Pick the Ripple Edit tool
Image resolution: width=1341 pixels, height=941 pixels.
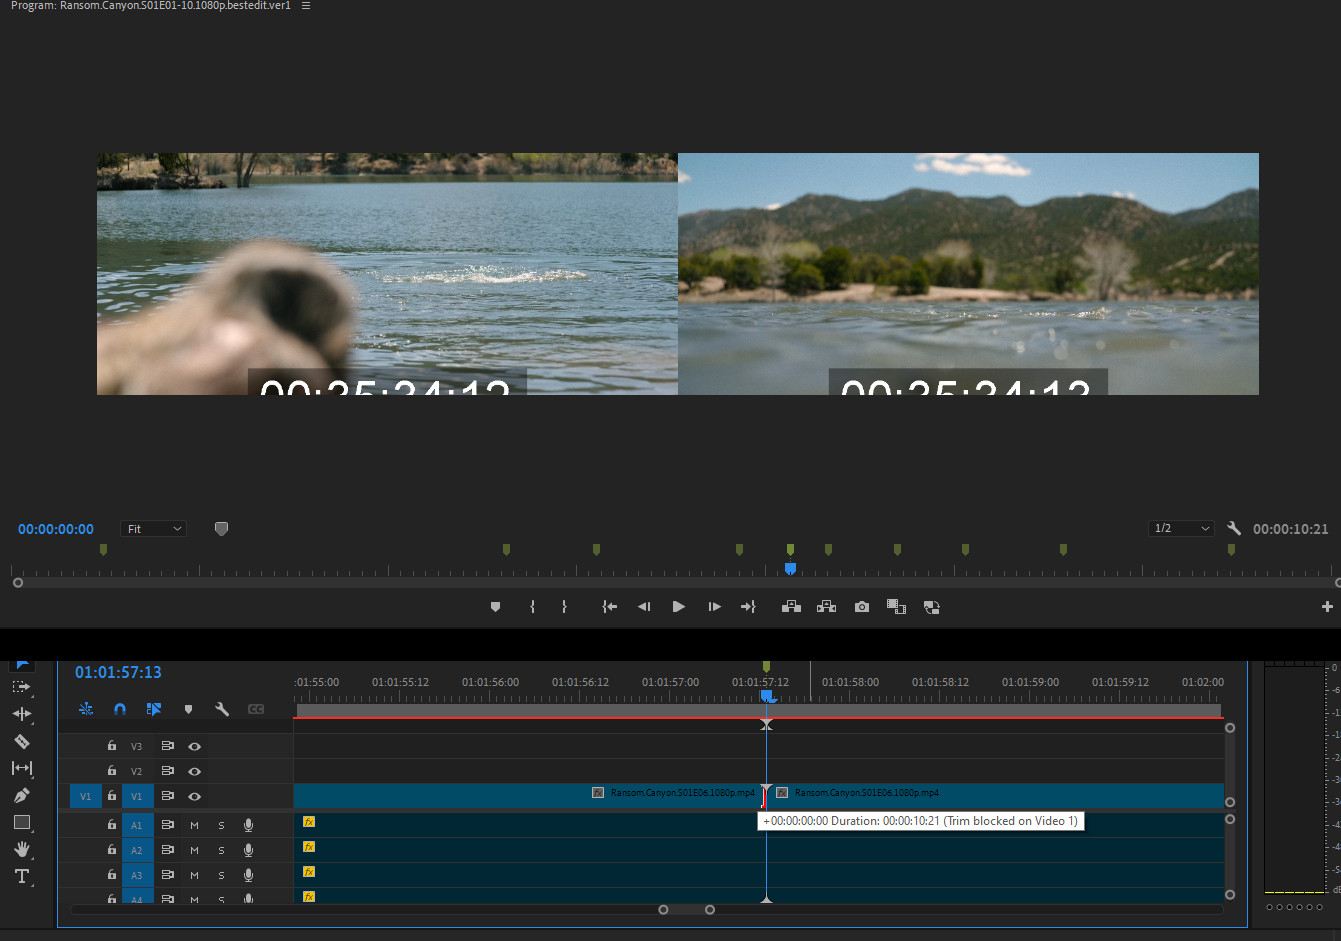21,714
